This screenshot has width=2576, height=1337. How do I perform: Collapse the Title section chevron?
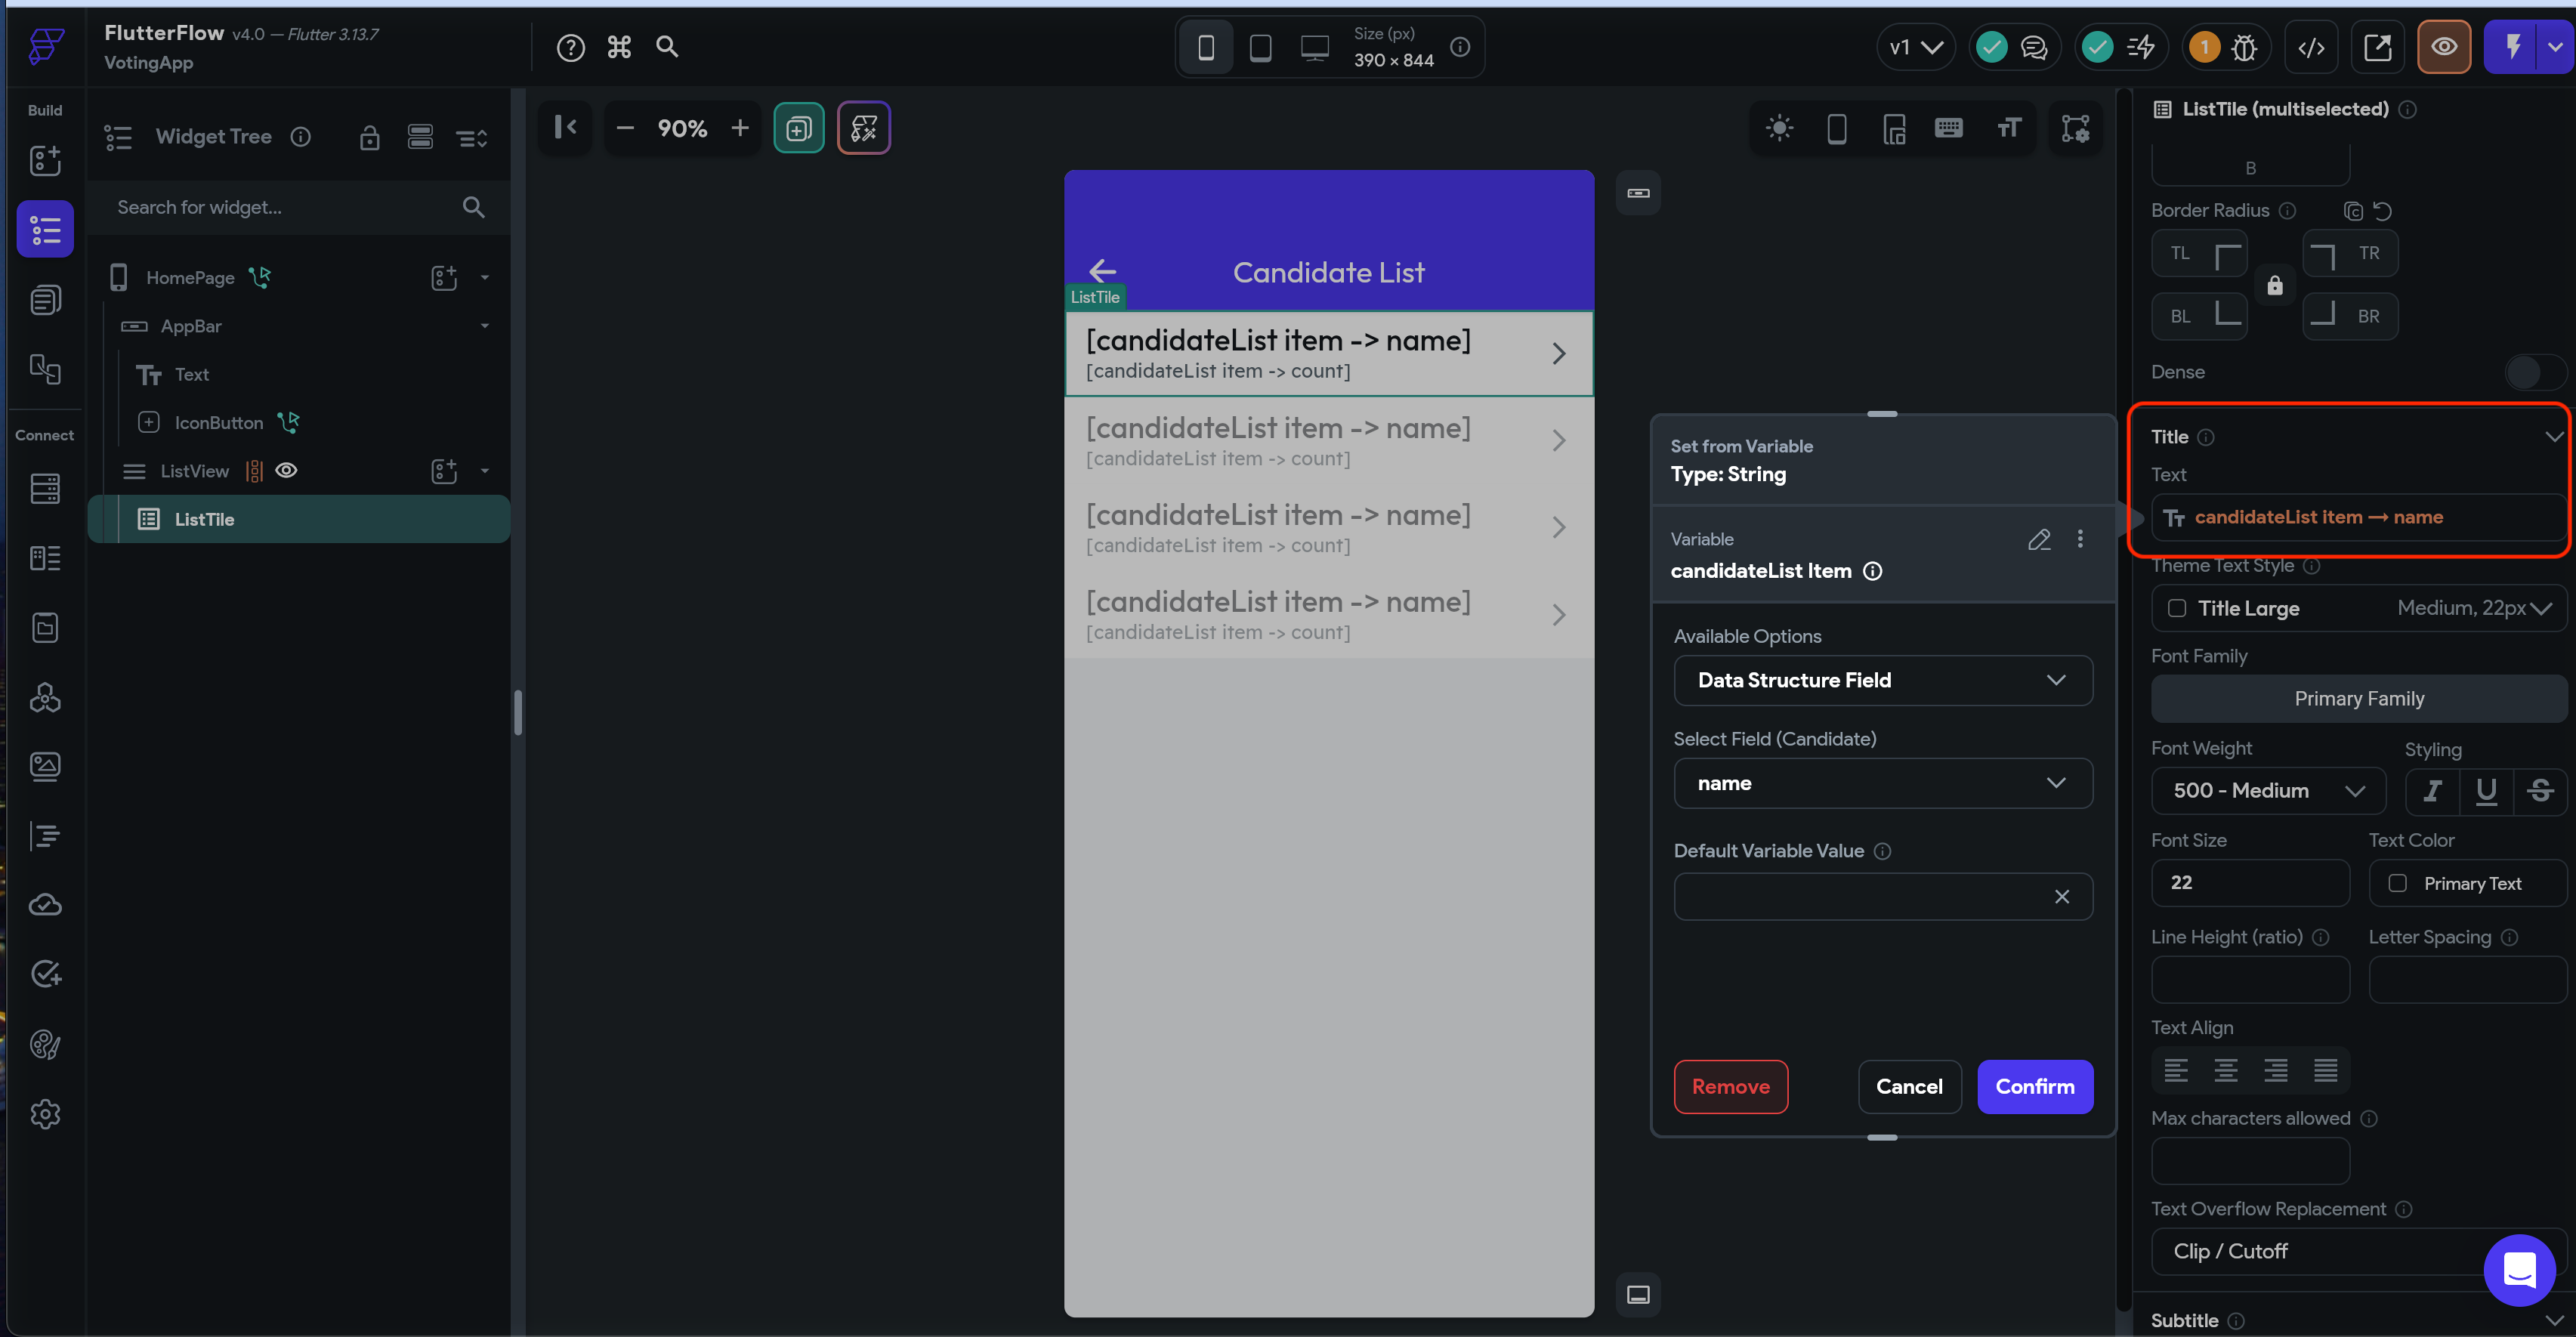(x=2554, y=437)
